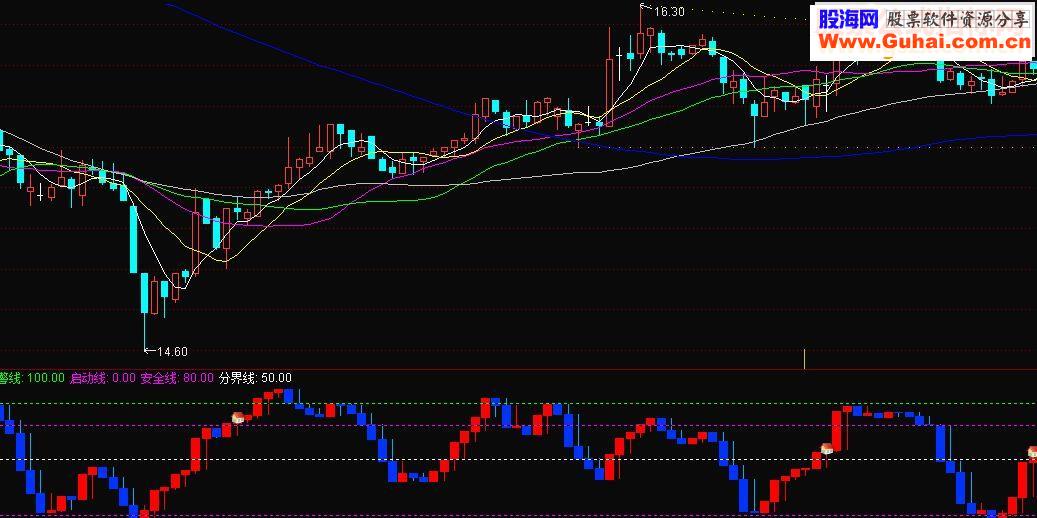Click the 股海网 logo in the watermark
The height and width of the screenshot is (518, 1037).
pyautogui.click(x=848, y=20)
